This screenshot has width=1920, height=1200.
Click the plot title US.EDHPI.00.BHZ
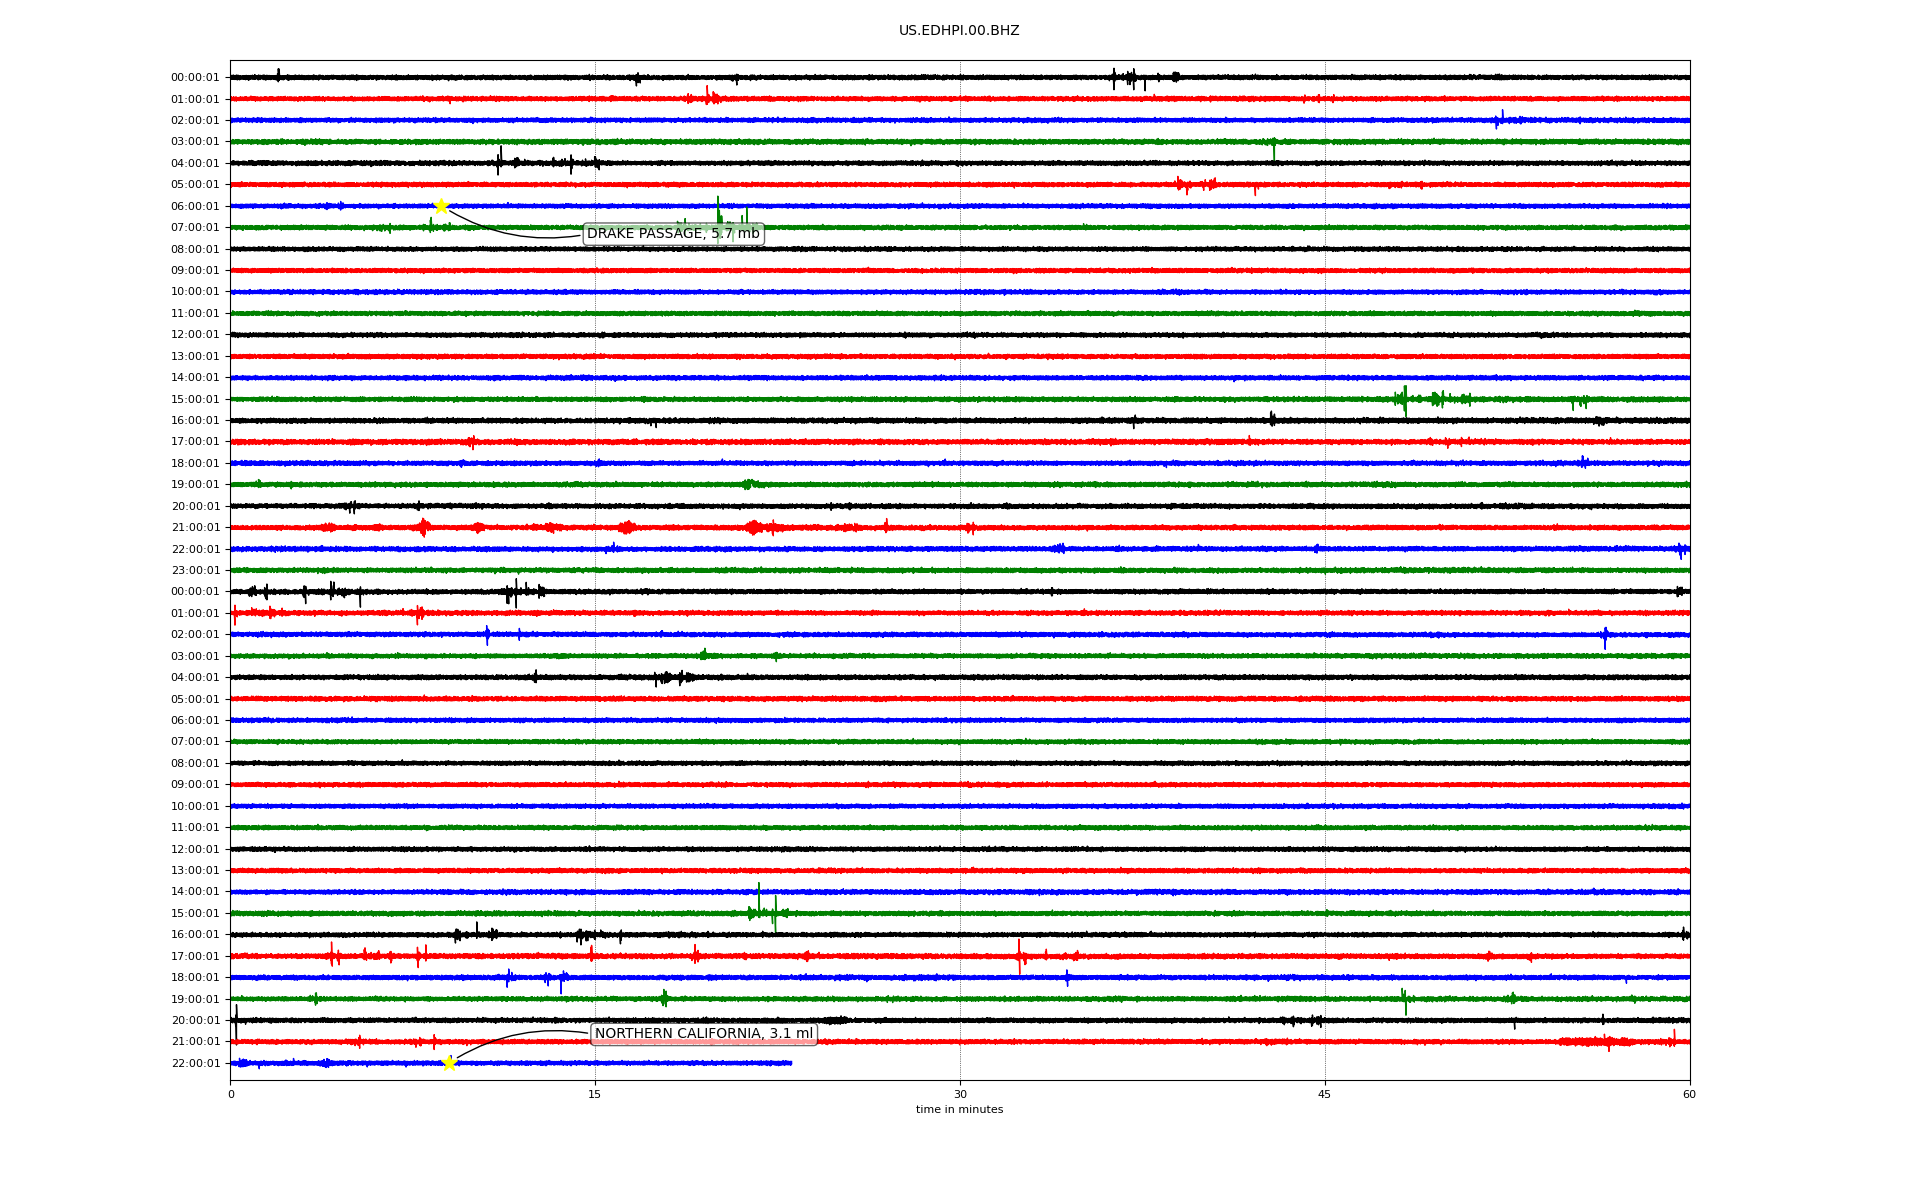coord(959,31)
